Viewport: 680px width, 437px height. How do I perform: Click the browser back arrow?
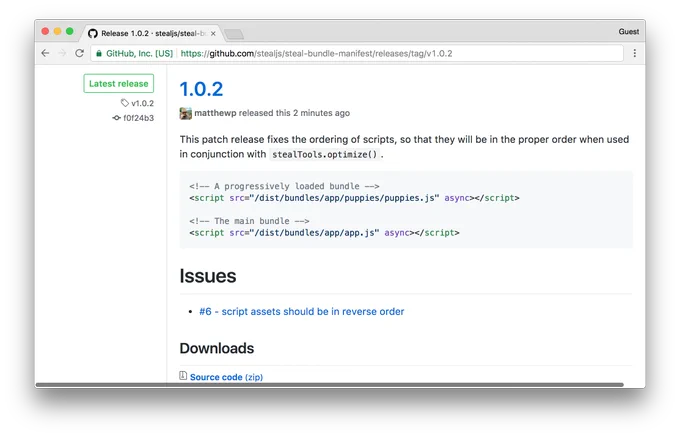click(x=45, y=53)
